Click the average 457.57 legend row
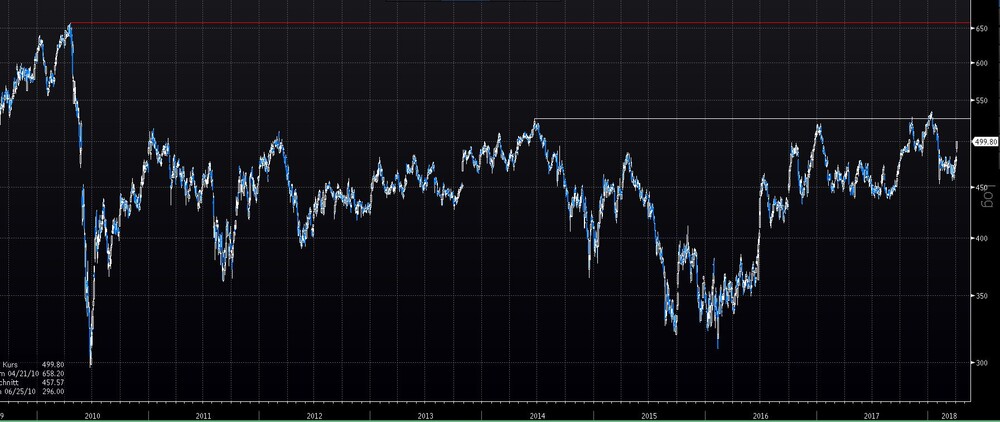Viewport: 1000px width, 422px height. [x=33, y=382]
